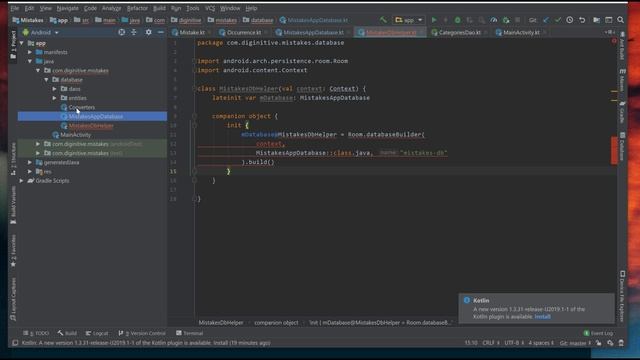Viewport: 640px width, 360px height.
Task: Select MistakesDbHelper in project tree
Action: (x=91, y=126)
